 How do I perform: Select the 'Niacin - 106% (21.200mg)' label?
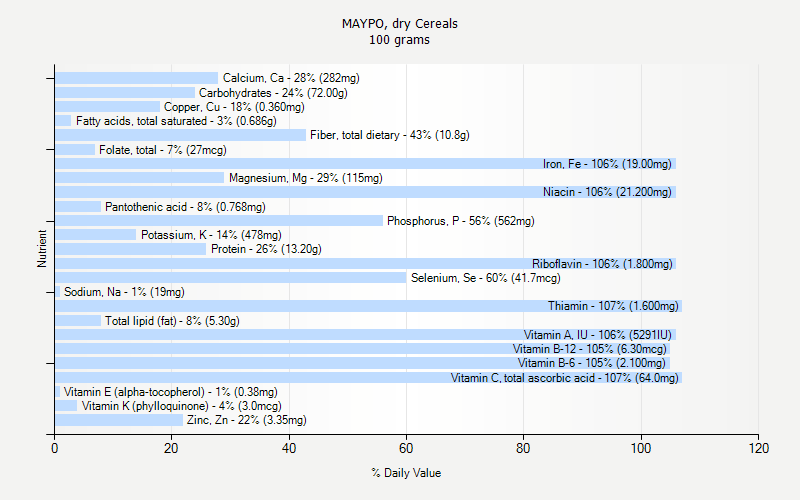pyautogui.click(x=607, y=192)
